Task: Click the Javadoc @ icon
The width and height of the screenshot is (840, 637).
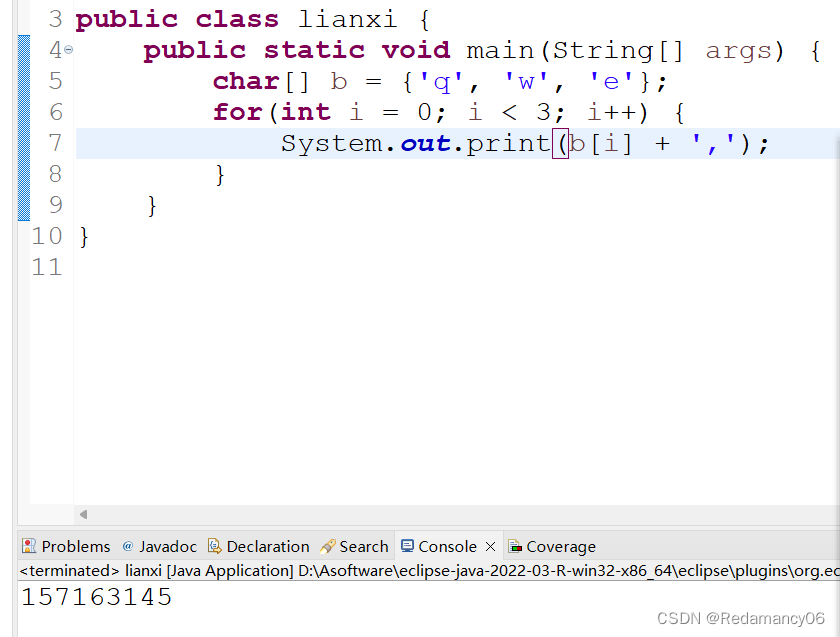Action: coord(128,546)
